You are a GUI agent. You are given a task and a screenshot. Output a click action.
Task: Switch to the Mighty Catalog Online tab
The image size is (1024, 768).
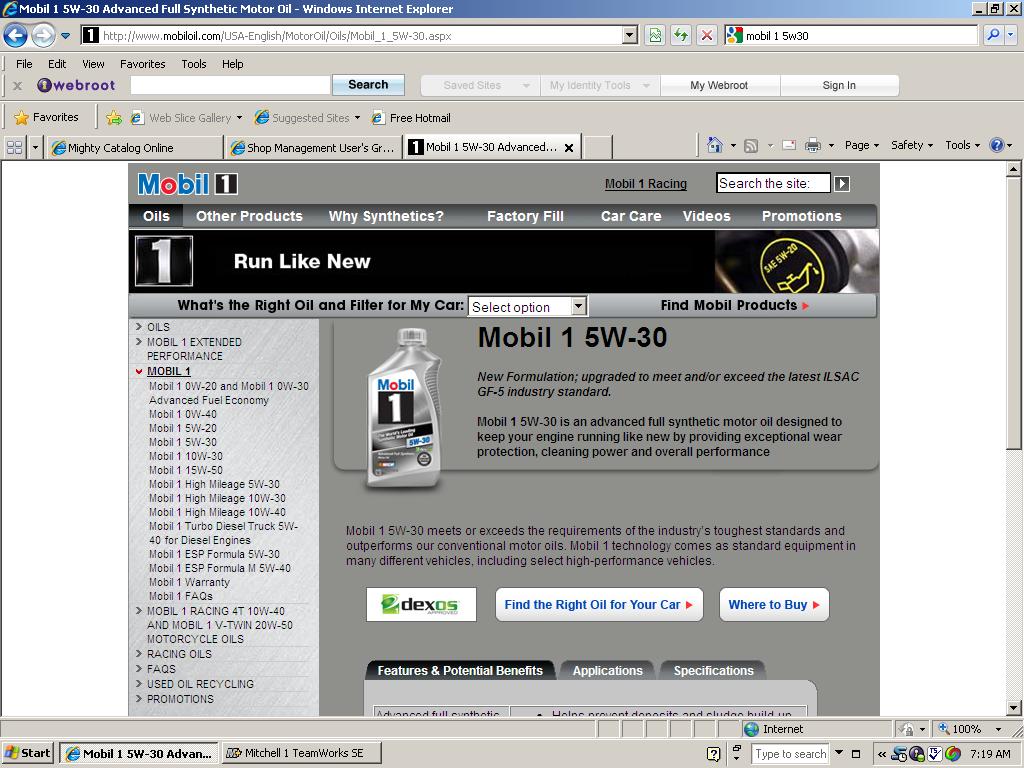133,148
